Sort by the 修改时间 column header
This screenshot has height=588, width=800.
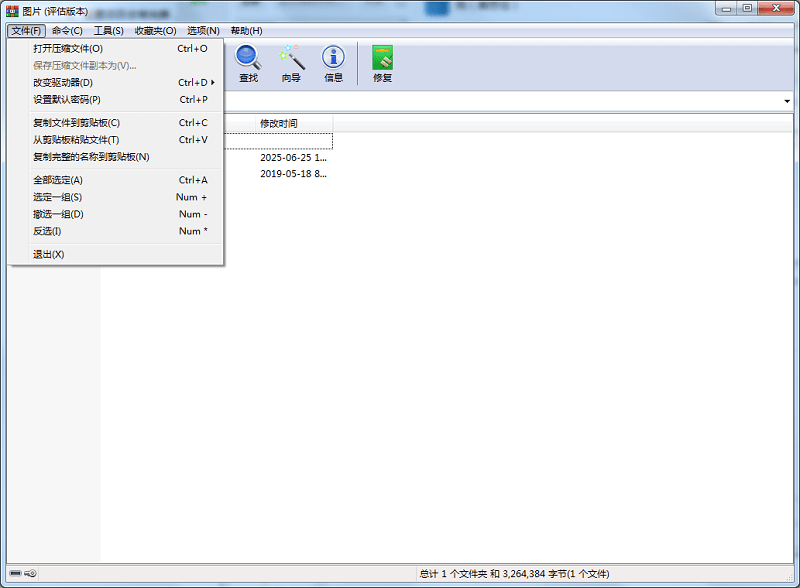pyautogui.click(x=277, y=123)
